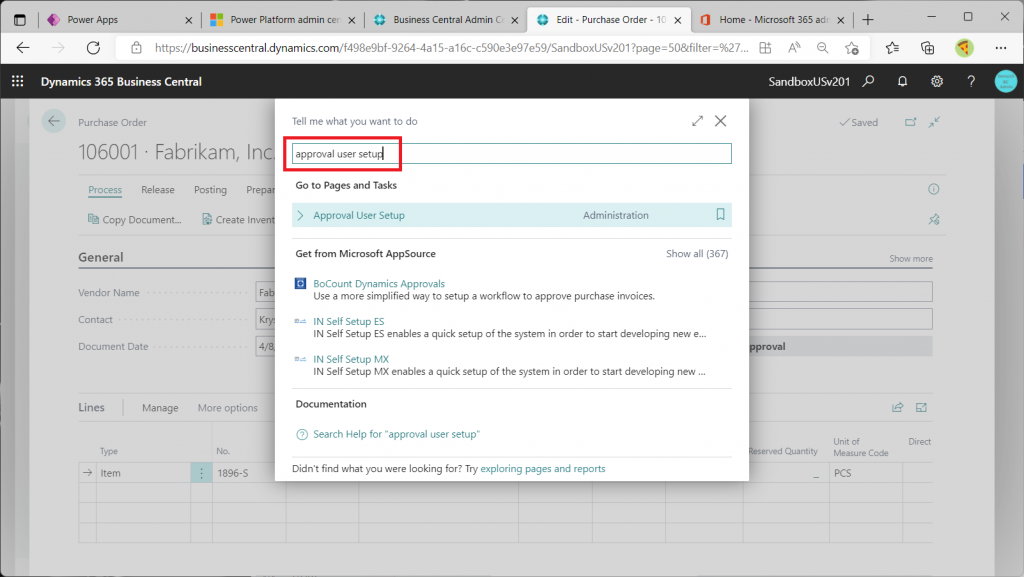Bookmark the Approval User Setup page
Screen dimensions: 1024x577
coord(720,215)
